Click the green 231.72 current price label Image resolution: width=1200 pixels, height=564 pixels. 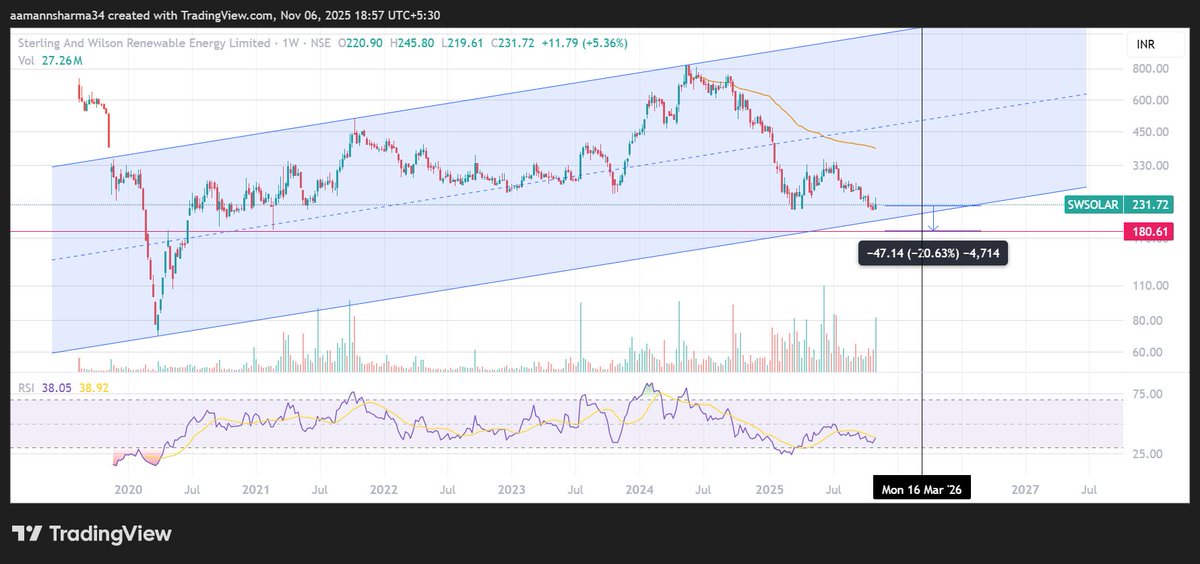(1148, 204)
